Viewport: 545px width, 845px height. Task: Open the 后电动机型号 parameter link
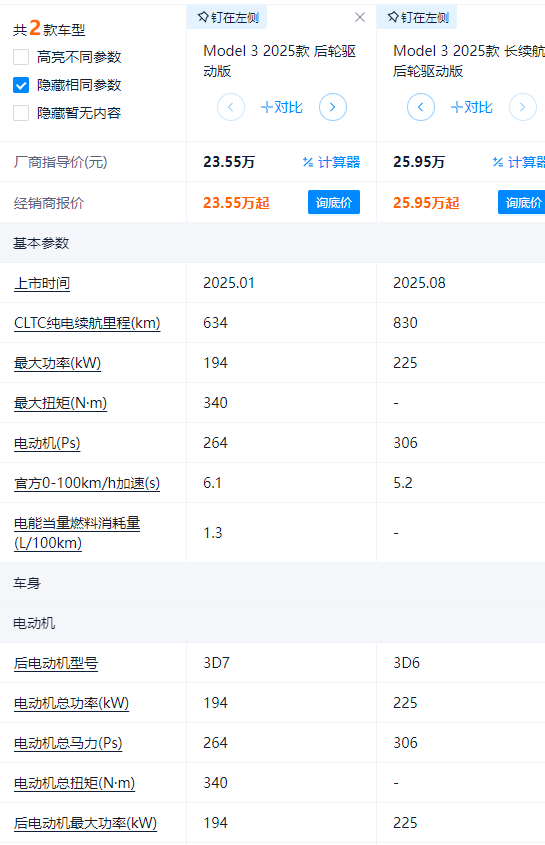click(x=56, y=663)
